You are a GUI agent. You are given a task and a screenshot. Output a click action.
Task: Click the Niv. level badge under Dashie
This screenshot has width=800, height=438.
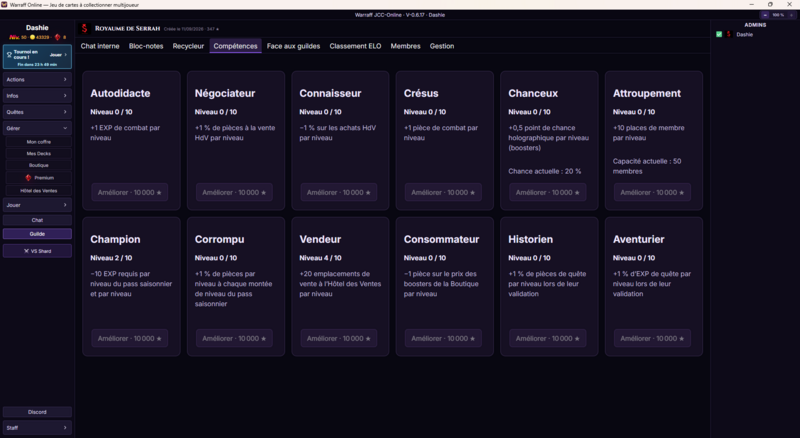point(14,37)
